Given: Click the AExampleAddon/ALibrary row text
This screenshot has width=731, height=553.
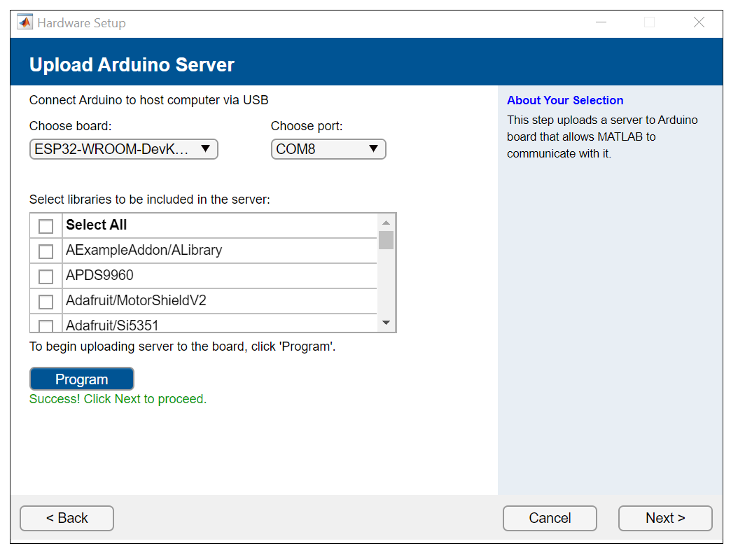Looking at the screenshot, I should (x=144, y=250).
